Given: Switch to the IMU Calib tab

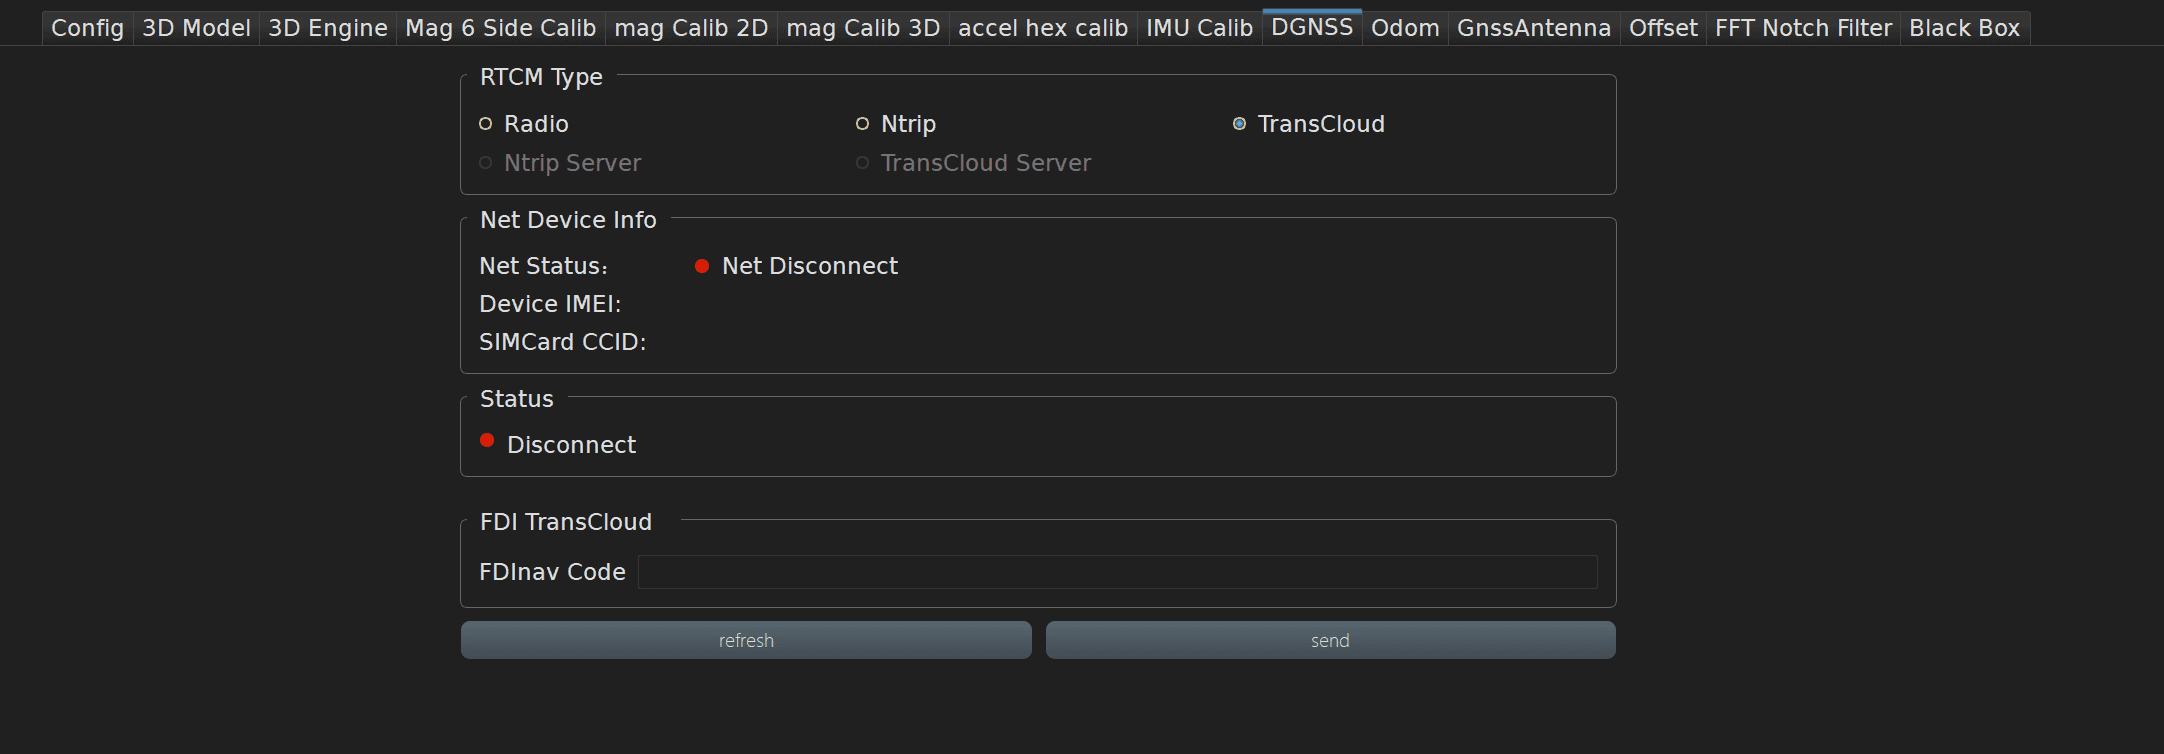Looking at the screenshot, I should pyautogui.click(x=1199, y=28).
